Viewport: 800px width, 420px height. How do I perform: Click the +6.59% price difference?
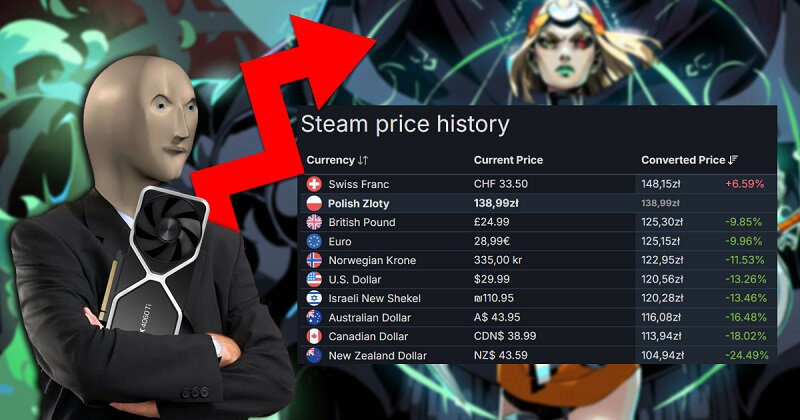point(744,184)
